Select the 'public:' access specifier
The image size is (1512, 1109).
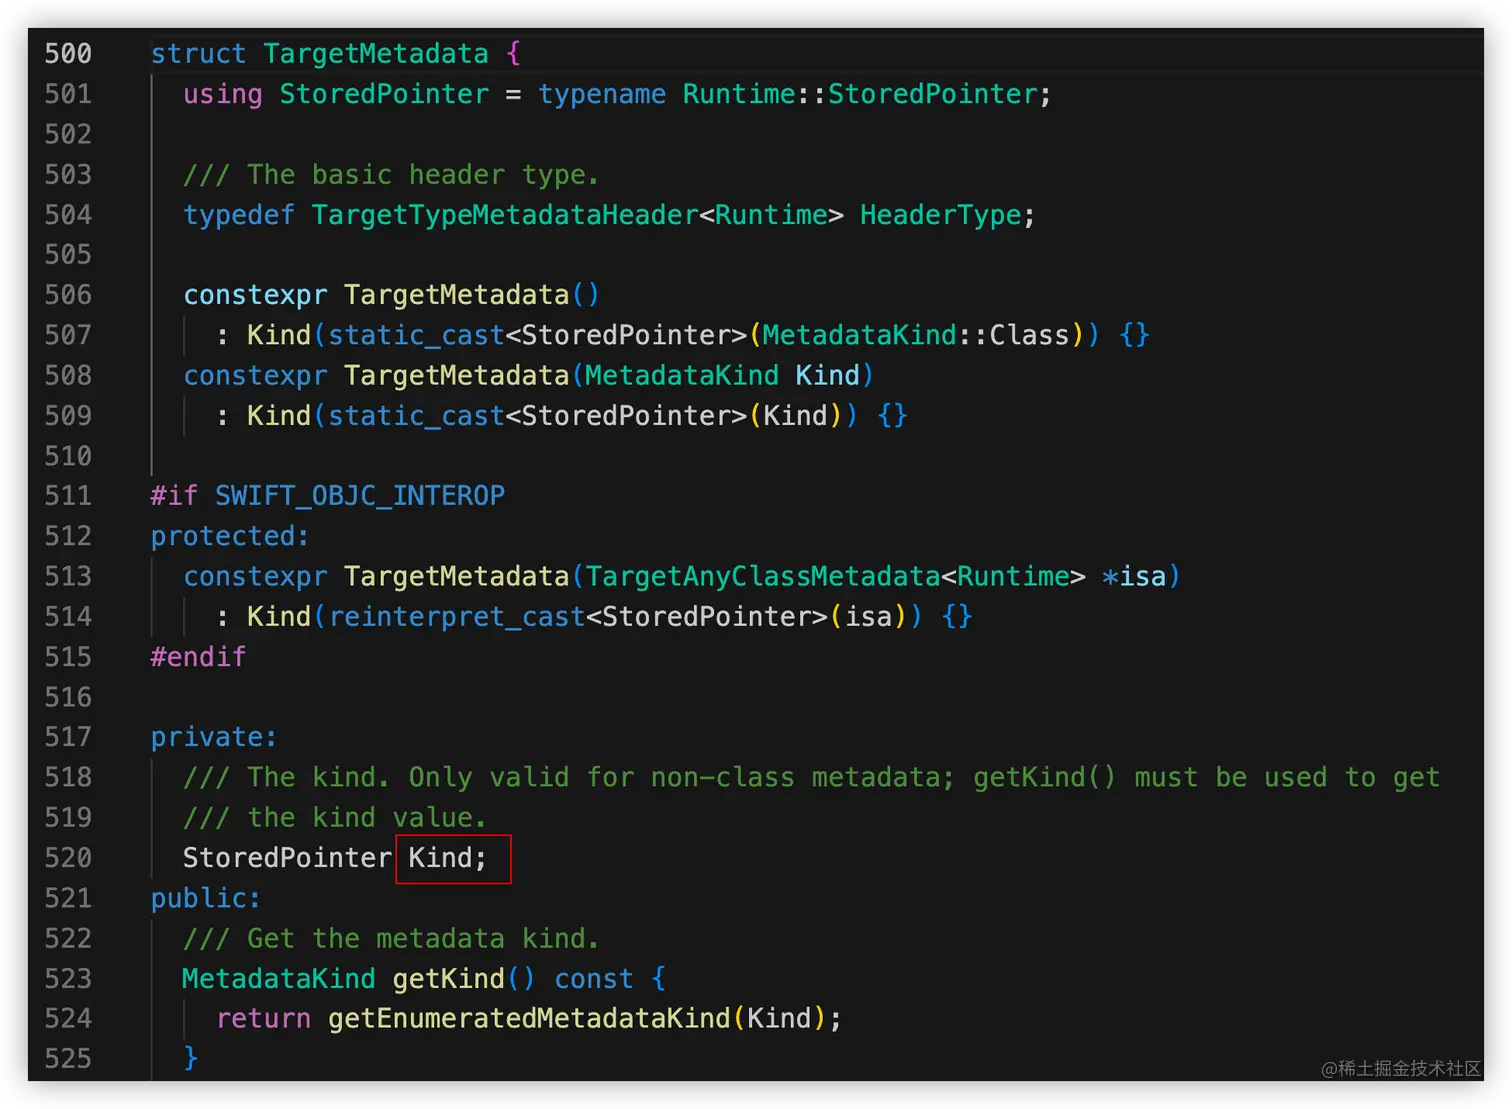[204, 898]
